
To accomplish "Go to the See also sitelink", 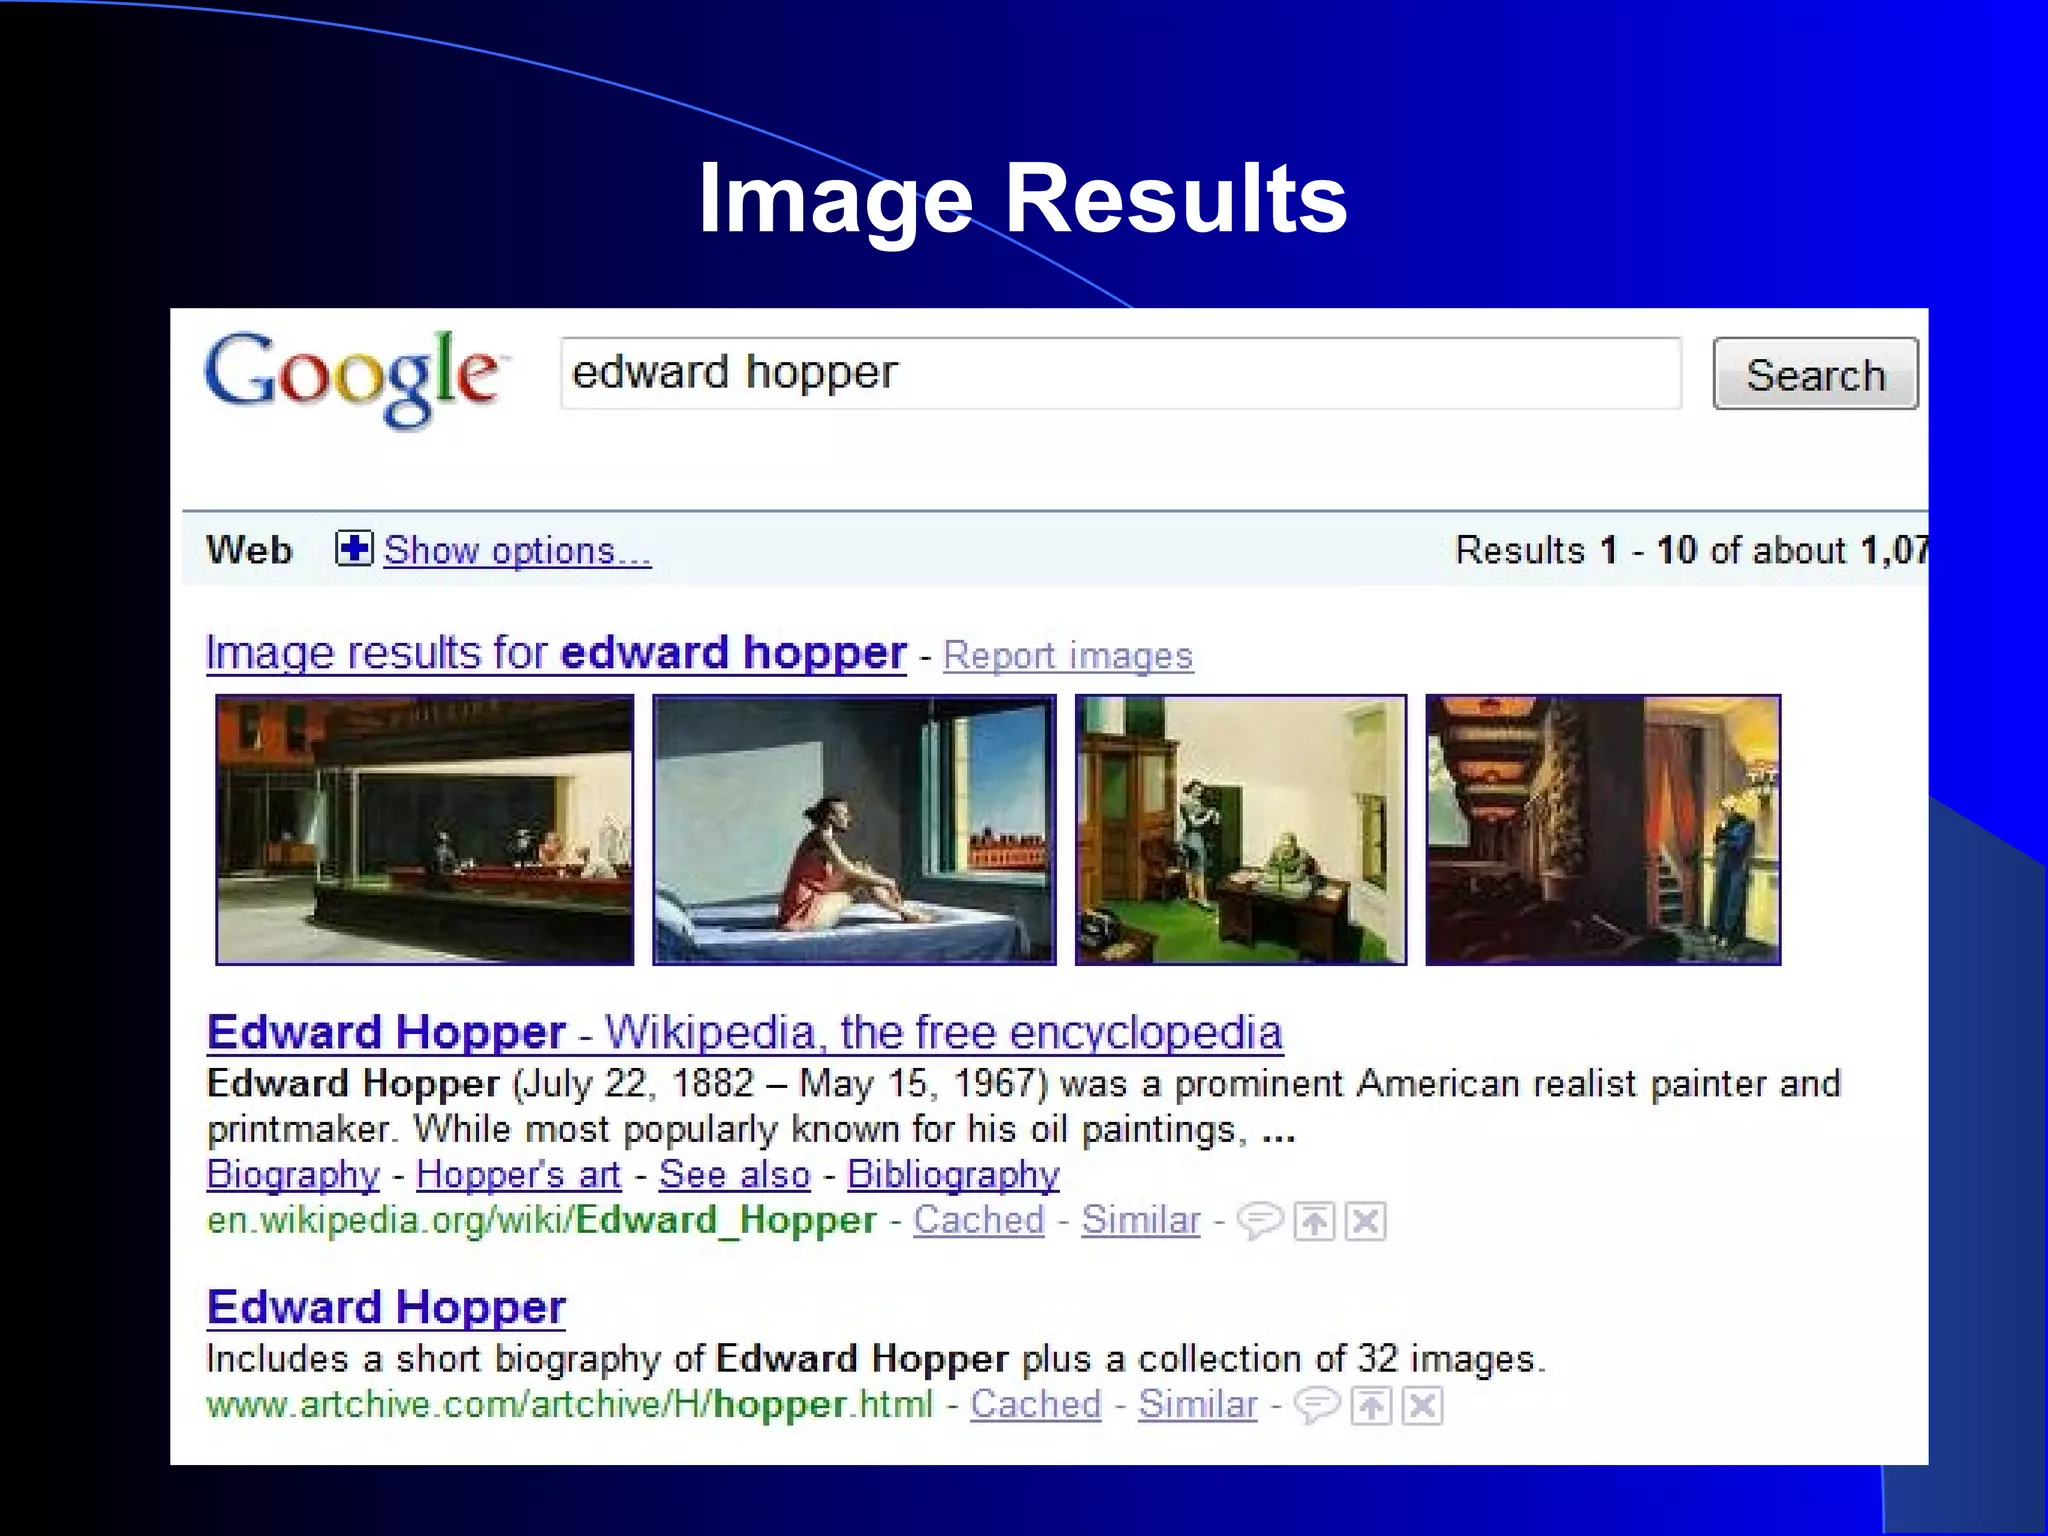I will coord(734,1175).
